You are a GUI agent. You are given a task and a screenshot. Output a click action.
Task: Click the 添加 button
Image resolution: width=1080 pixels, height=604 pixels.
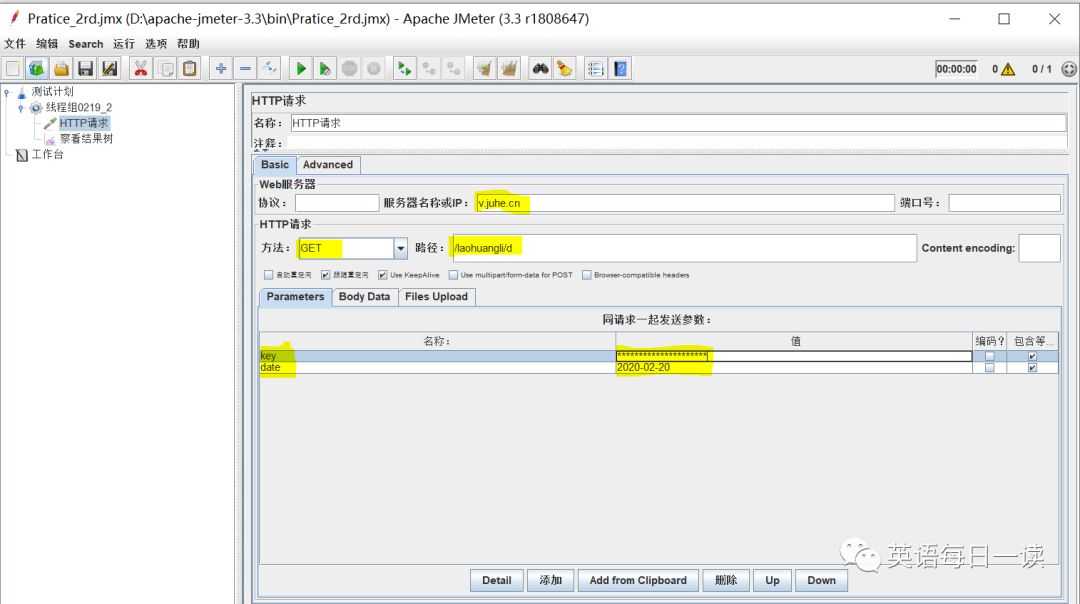pos(550,580)
